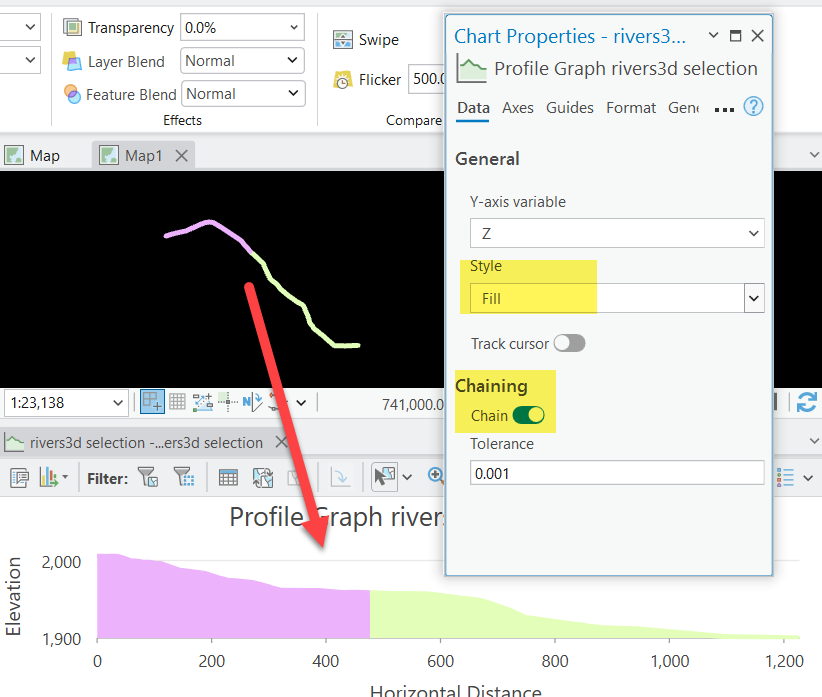Open the Style dropdown showing Fill
The image size is (822, 697).
754,298
